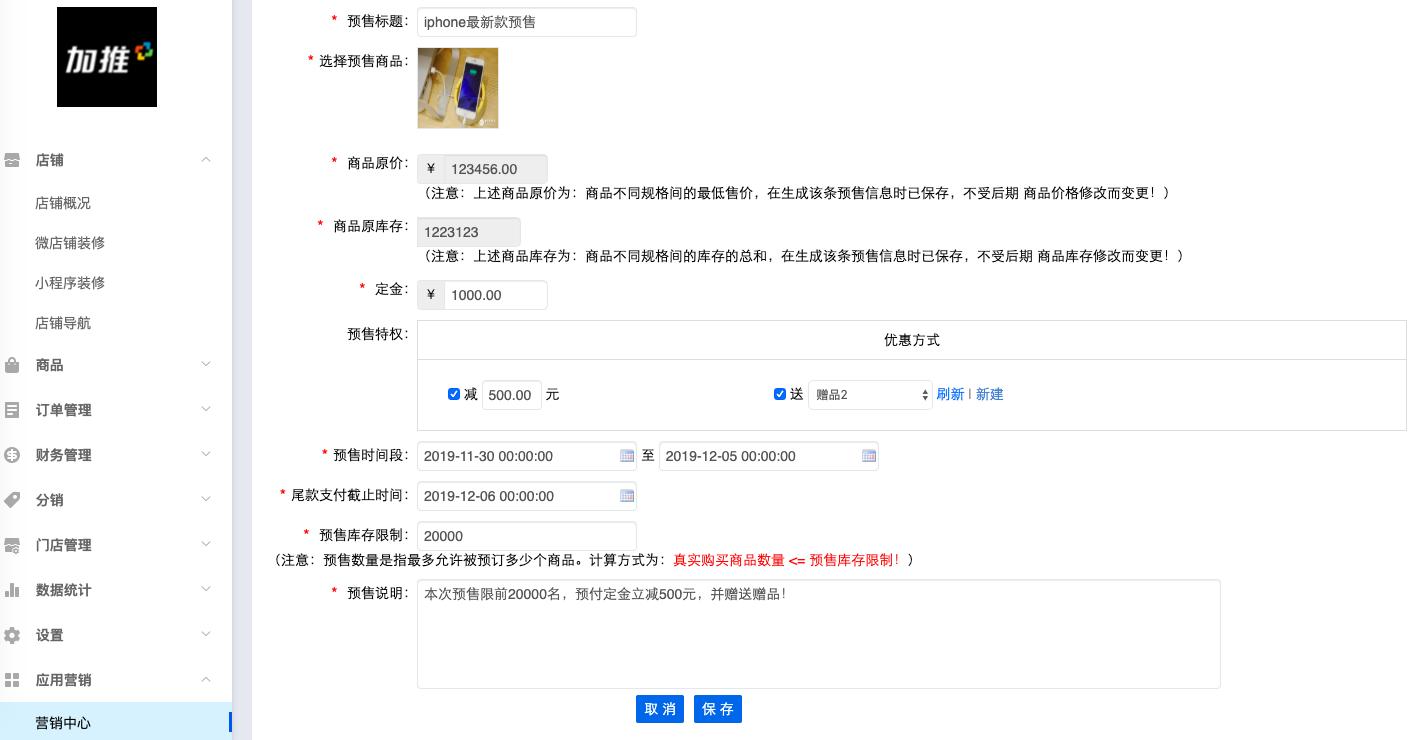
Task: Toggle the 减 discount checkbox
Action: coord(454,394)
